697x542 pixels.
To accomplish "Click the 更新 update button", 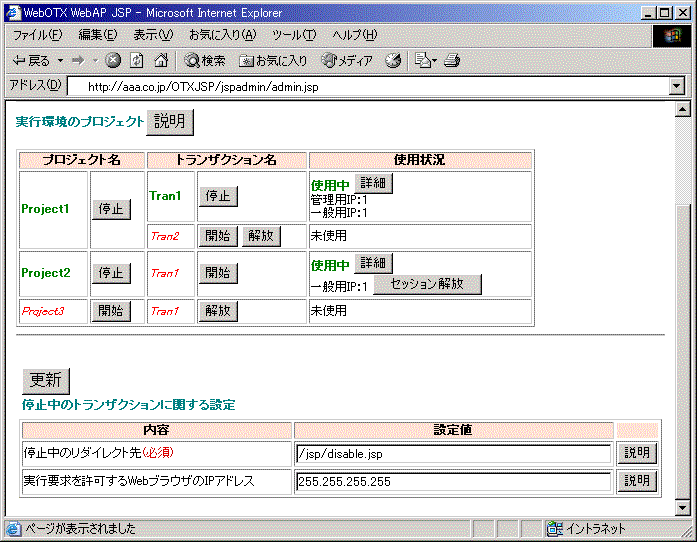I will (x=46, y=380).
